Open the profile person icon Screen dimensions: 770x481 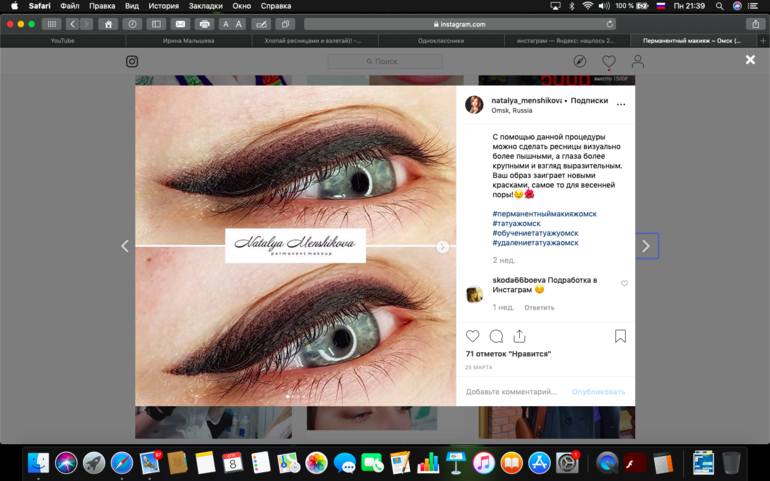[x=637, y=61]
